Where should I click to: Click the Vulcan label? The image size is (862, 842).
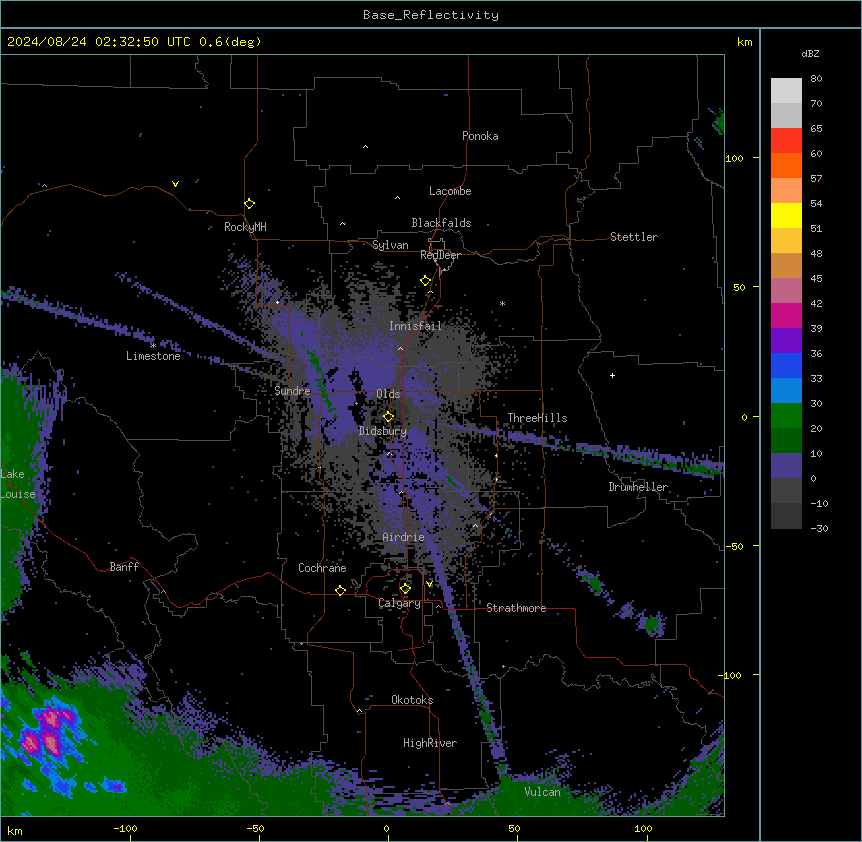tap(542, 792)
